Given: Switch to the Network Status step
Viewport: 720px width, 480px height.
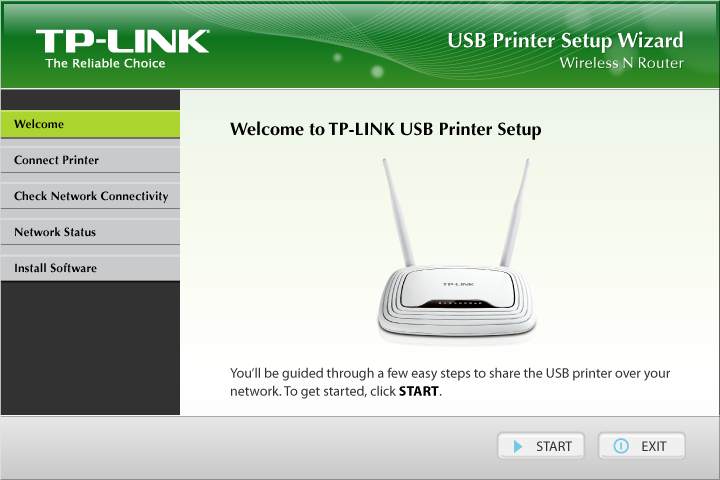Looking at the screenshot, I should click(x=90, y=232).
